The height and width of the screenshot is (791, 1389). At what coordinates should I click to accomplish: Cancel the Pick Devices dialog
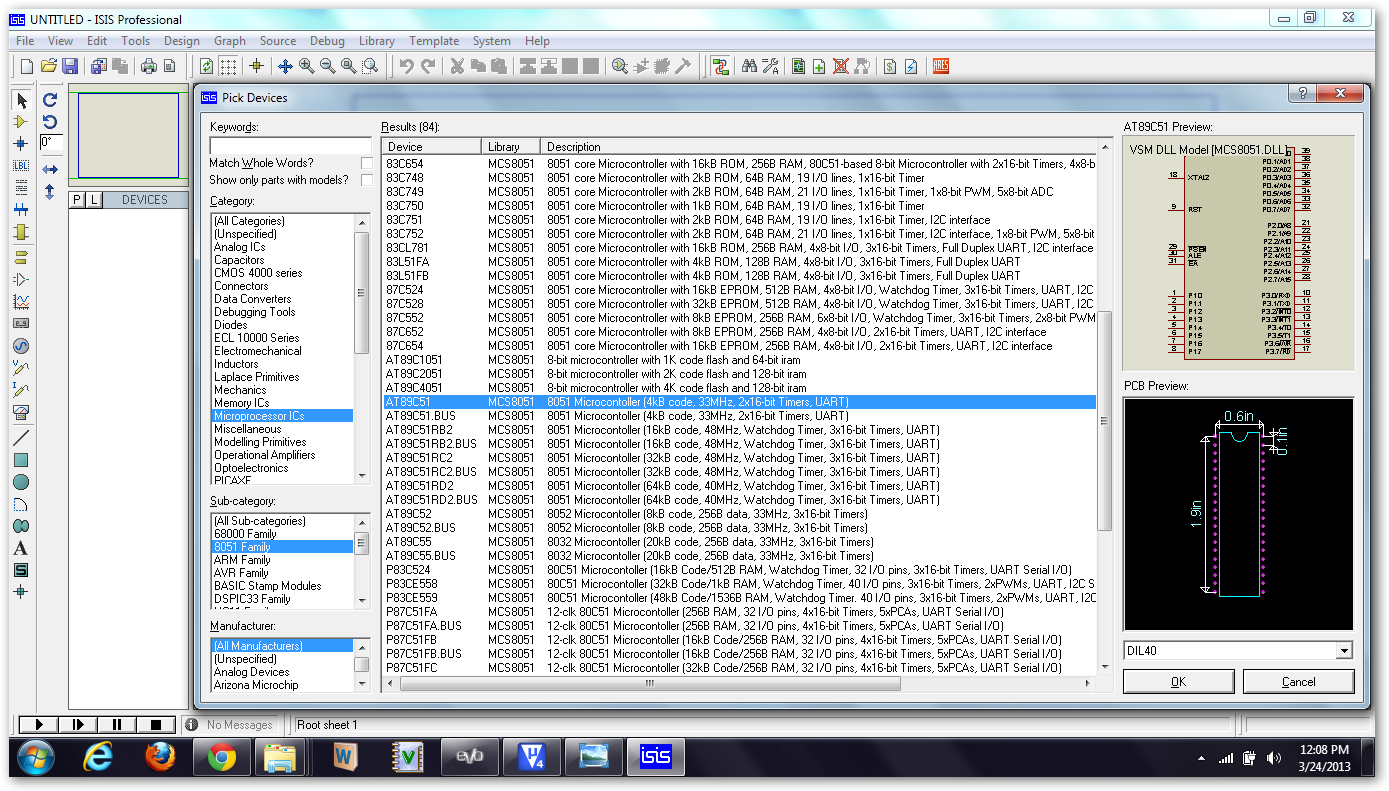[1298, 681]
